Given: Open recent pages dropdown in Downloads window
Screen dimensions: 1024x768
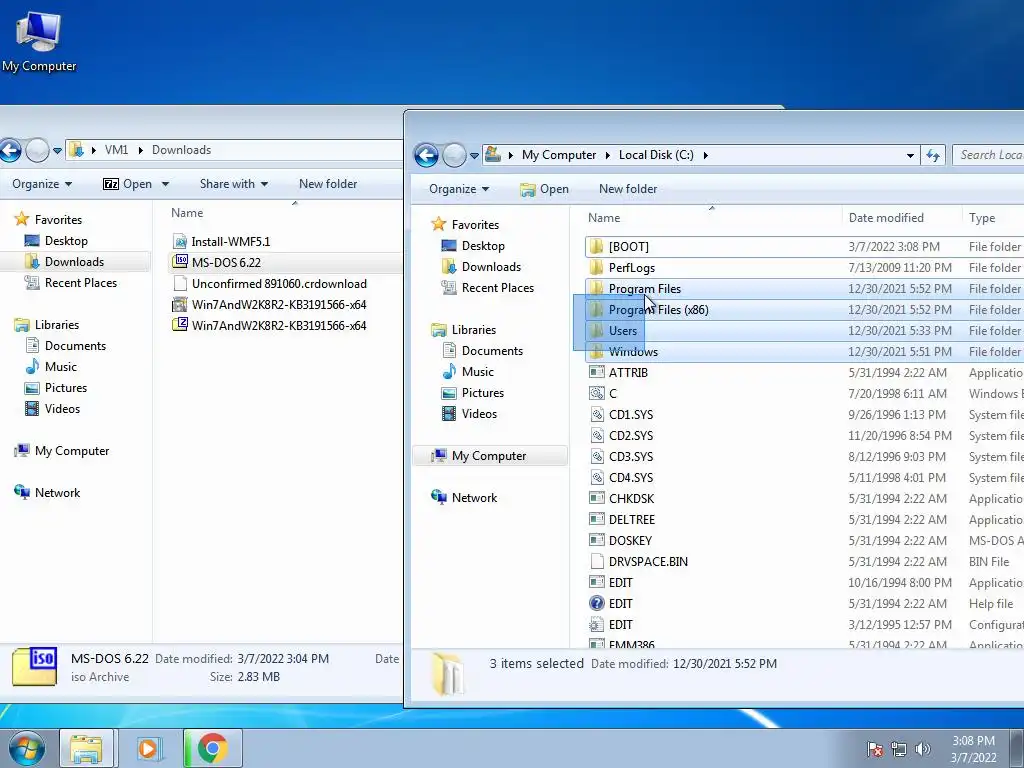Looking at the screenshot, I should (57, 150).
